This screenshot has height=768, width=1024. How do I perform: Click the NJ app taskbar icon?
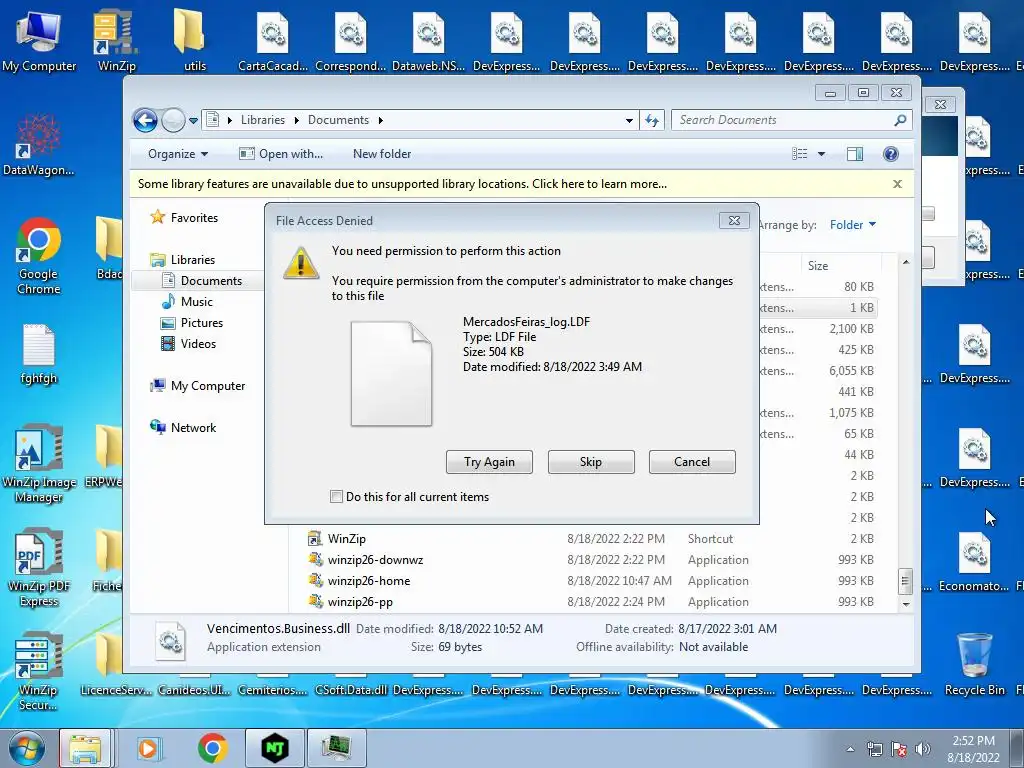coord(275,748)
